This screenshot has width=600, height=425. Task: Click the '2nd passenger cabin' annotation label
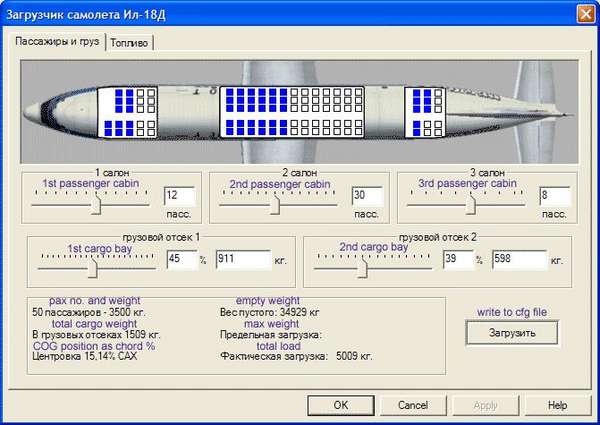(x=280, y=184)
